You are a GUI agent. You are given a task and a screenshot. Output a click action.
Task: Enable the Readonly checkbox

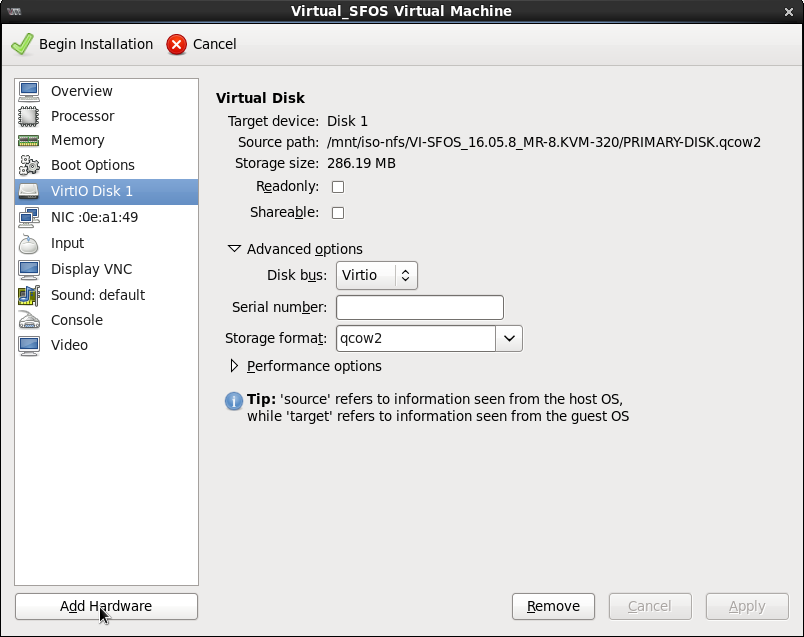338,187
